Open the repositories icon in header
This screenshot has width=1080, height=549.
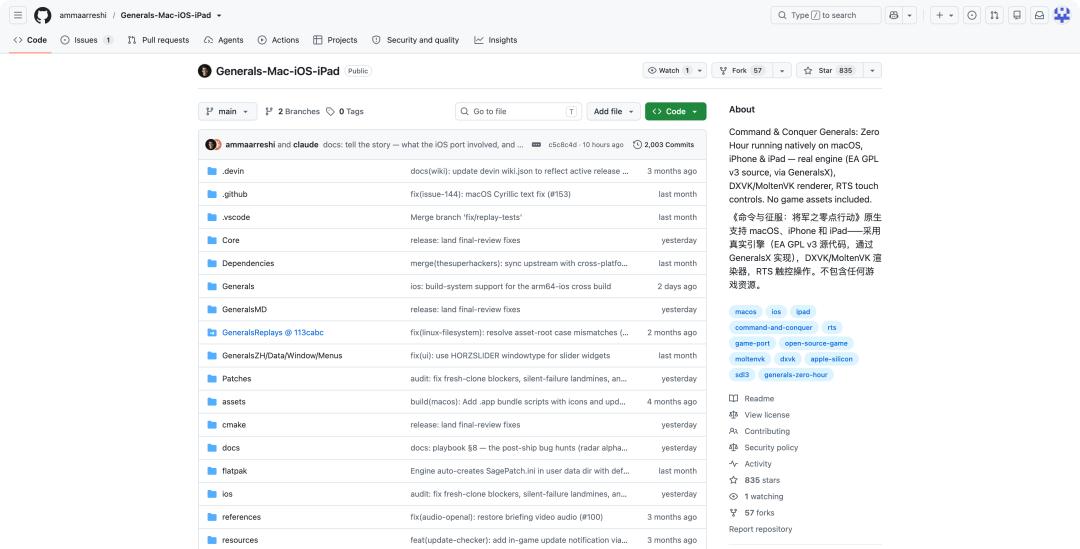(1017, 15)
